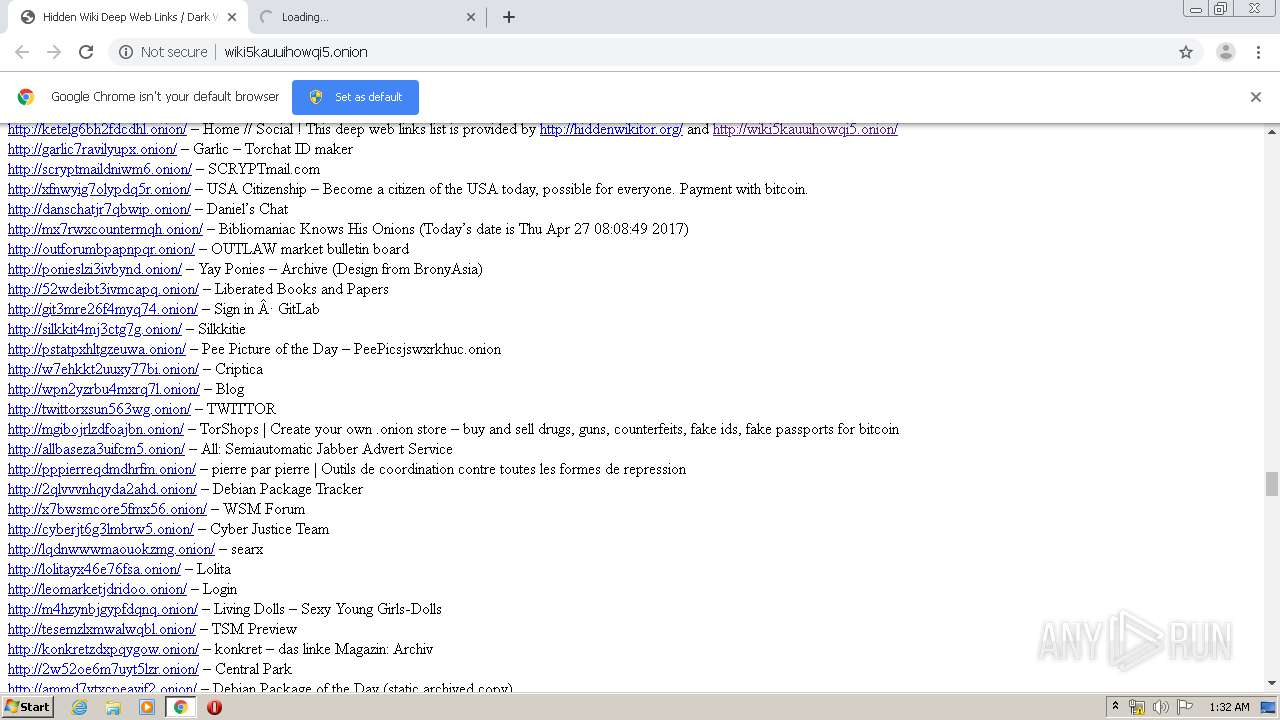The width and height of the screenshot is (1280, 720).
Task: Open the git3mre26f4myq74.onion link
Action: click(x=103, y=309)
